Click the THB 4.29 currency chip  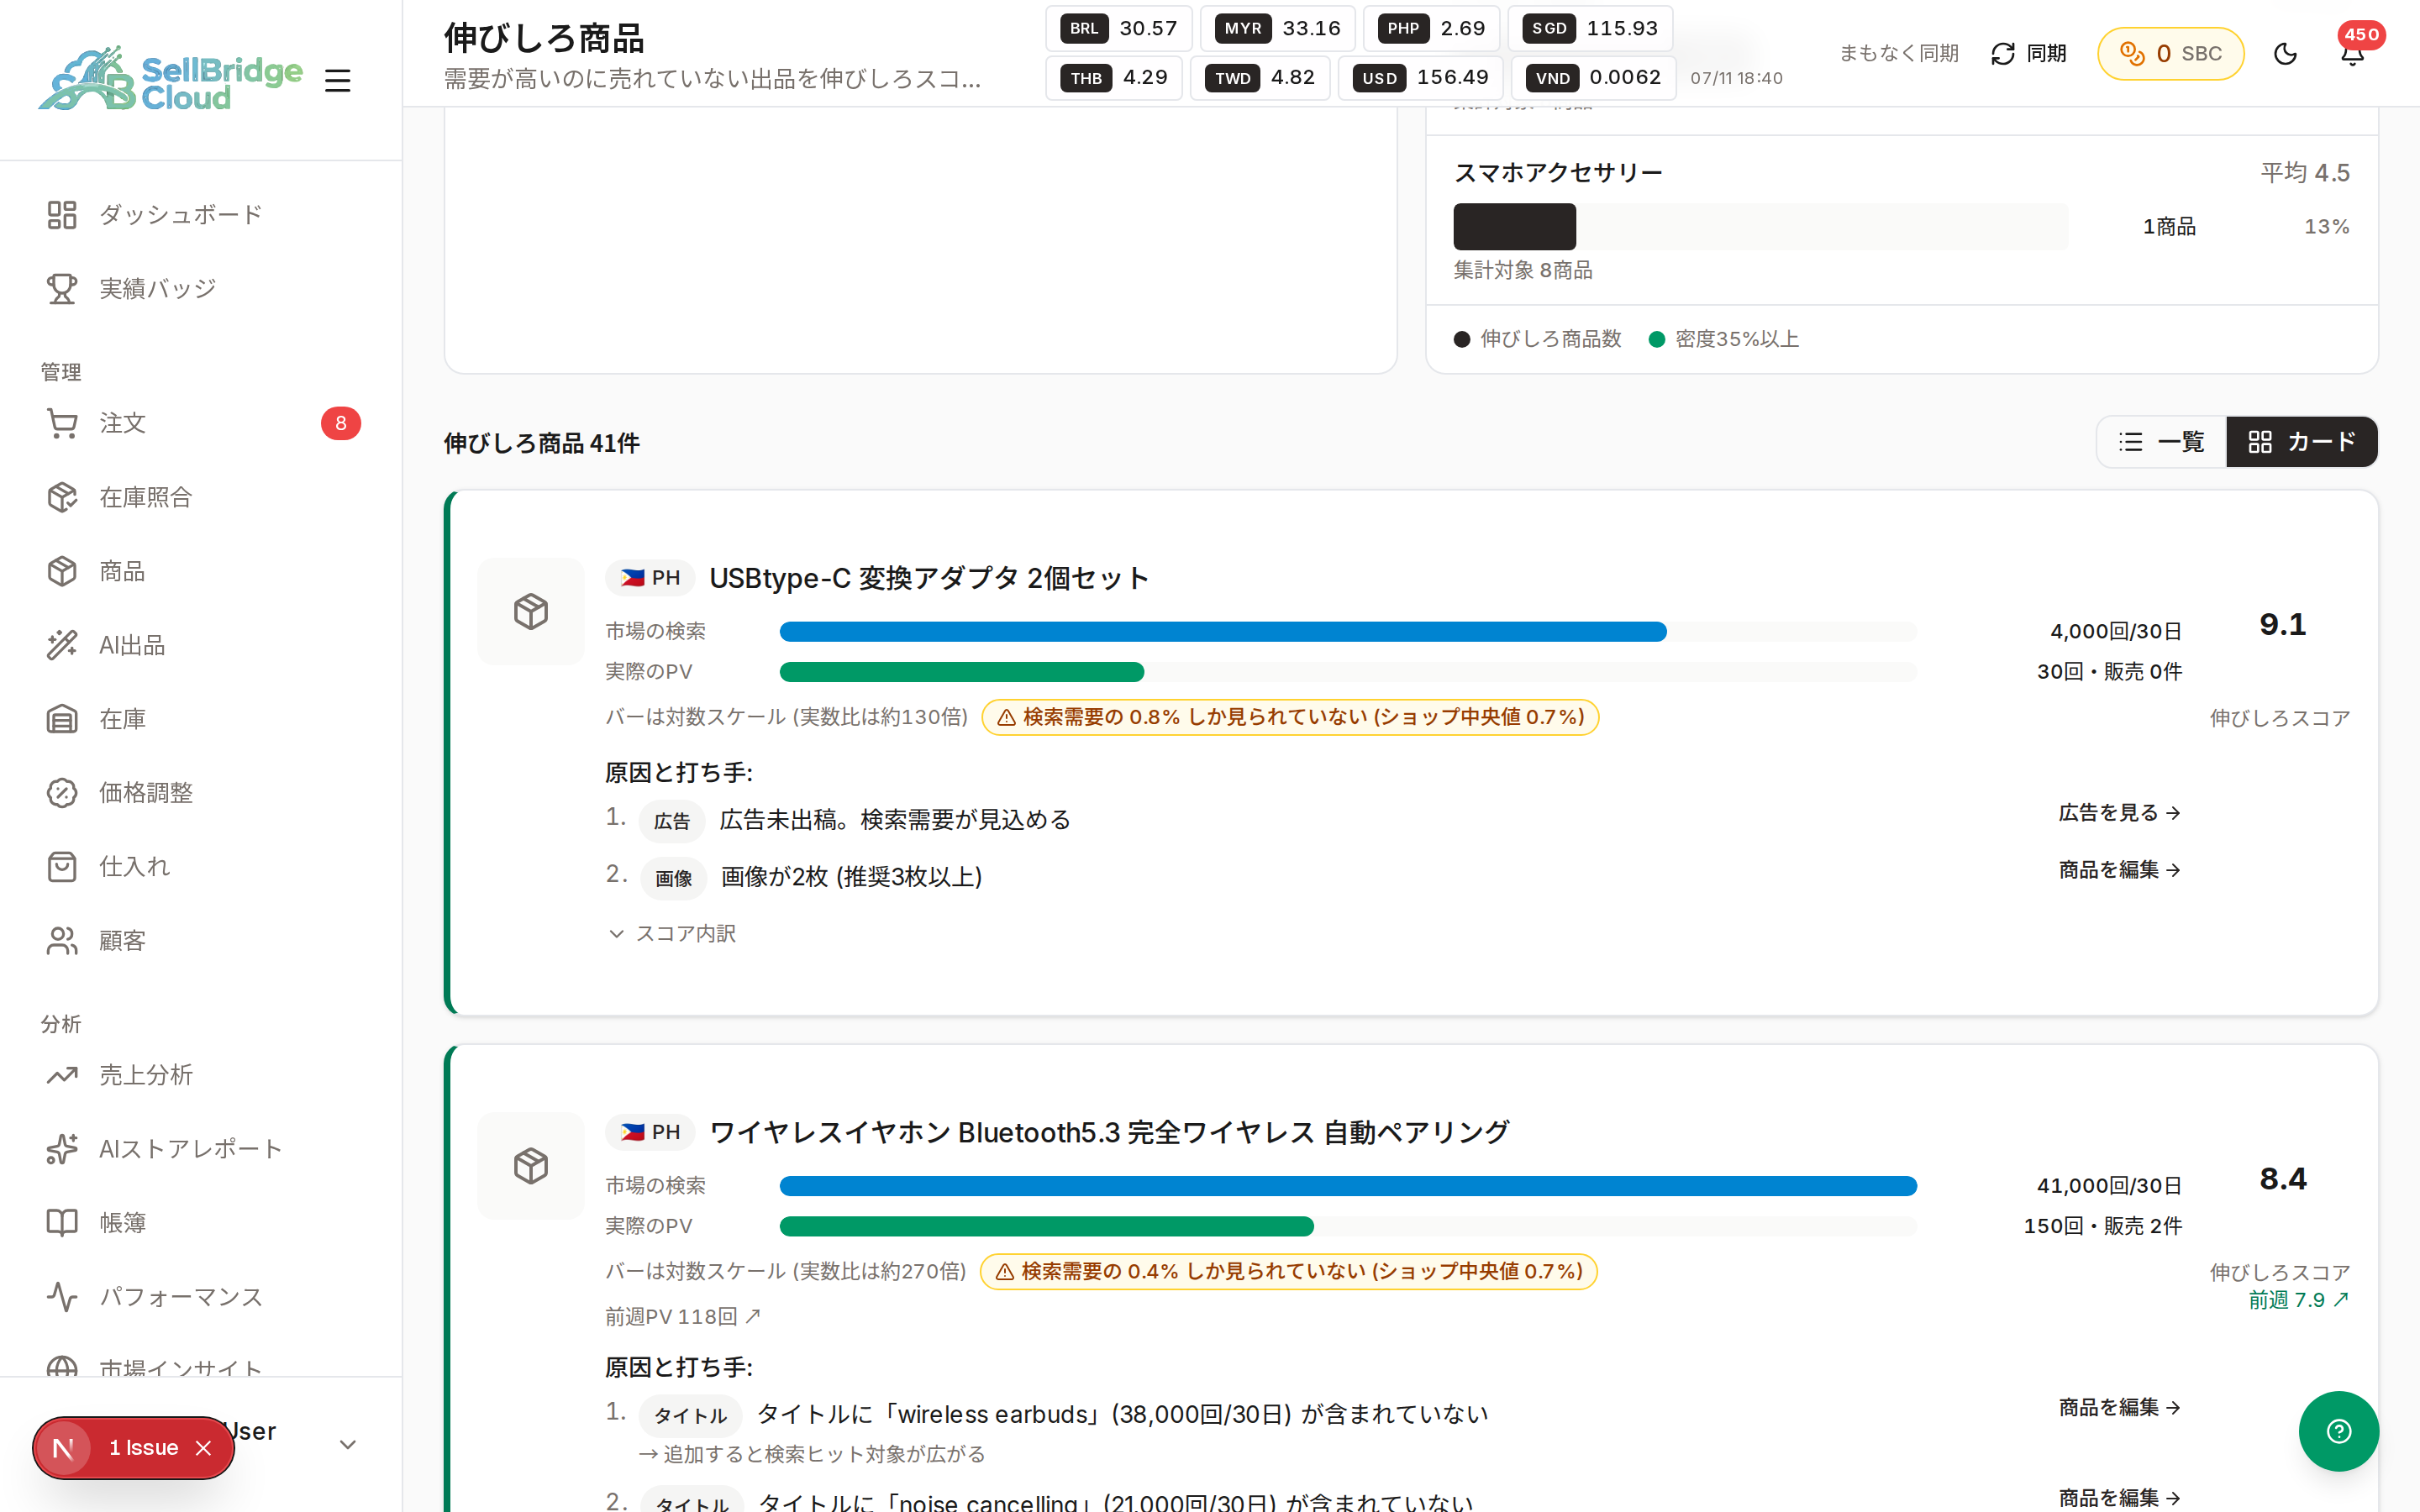click(x=1114, y=78)
